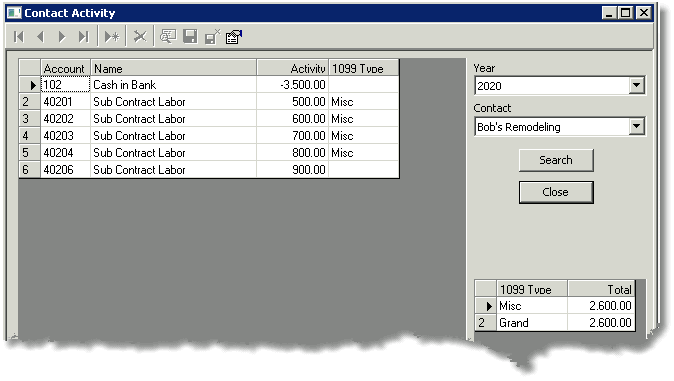Click activity value -3,500.00
The height and width of the screenshot is (381, 674).
point(293,85)
